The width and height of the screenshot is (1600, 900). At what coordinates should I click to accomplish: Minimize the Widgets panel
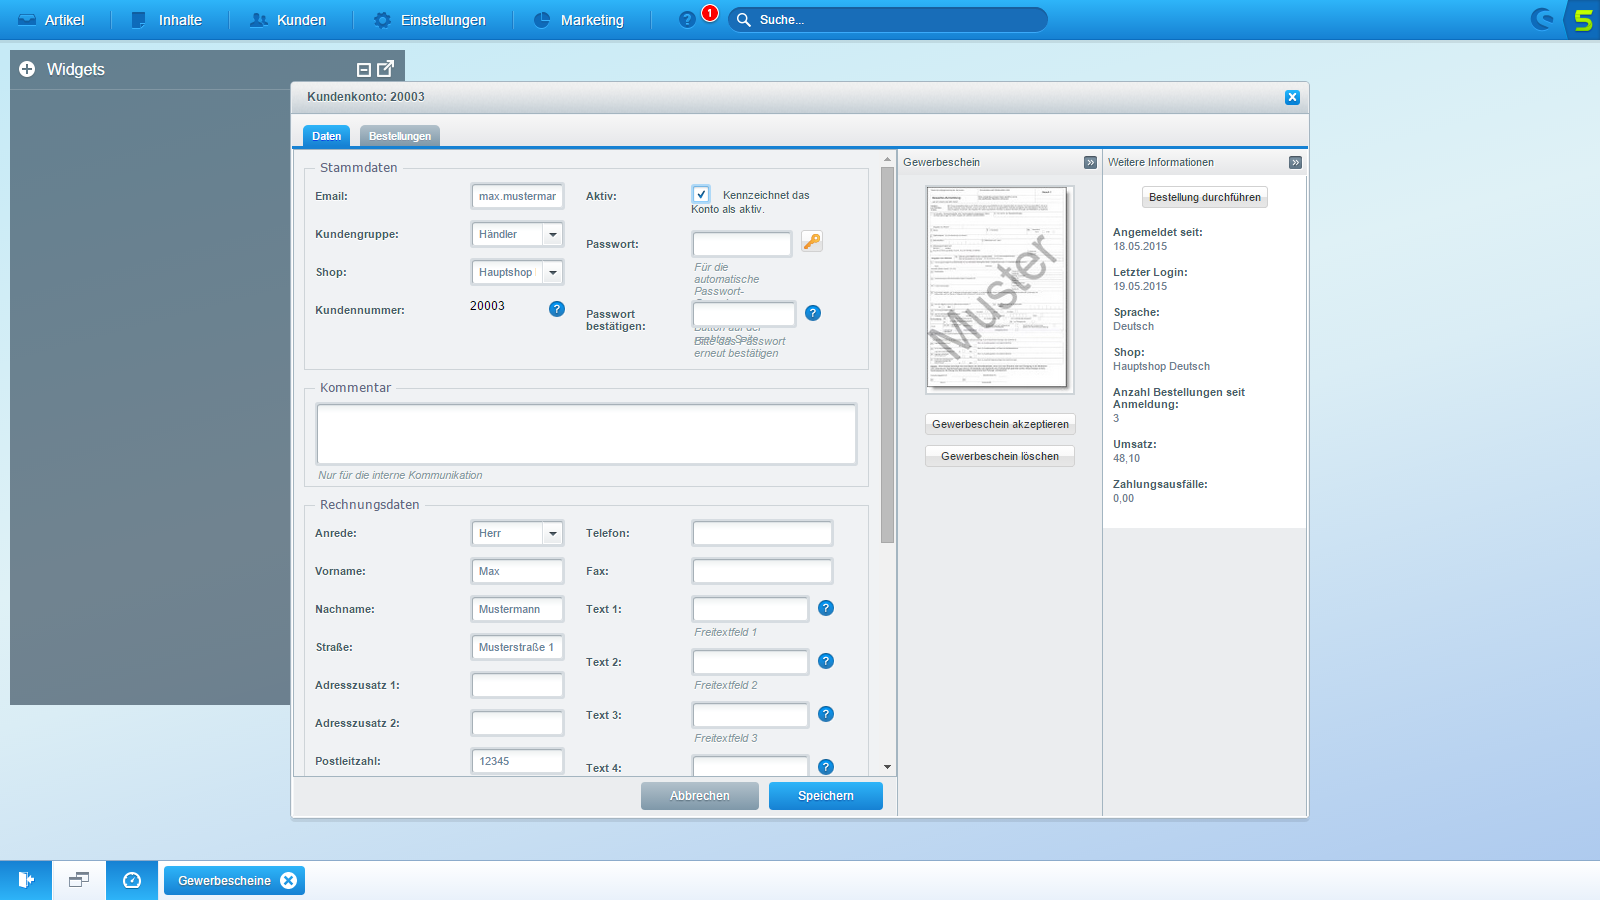pyautogui.click(x=364, y=69)
